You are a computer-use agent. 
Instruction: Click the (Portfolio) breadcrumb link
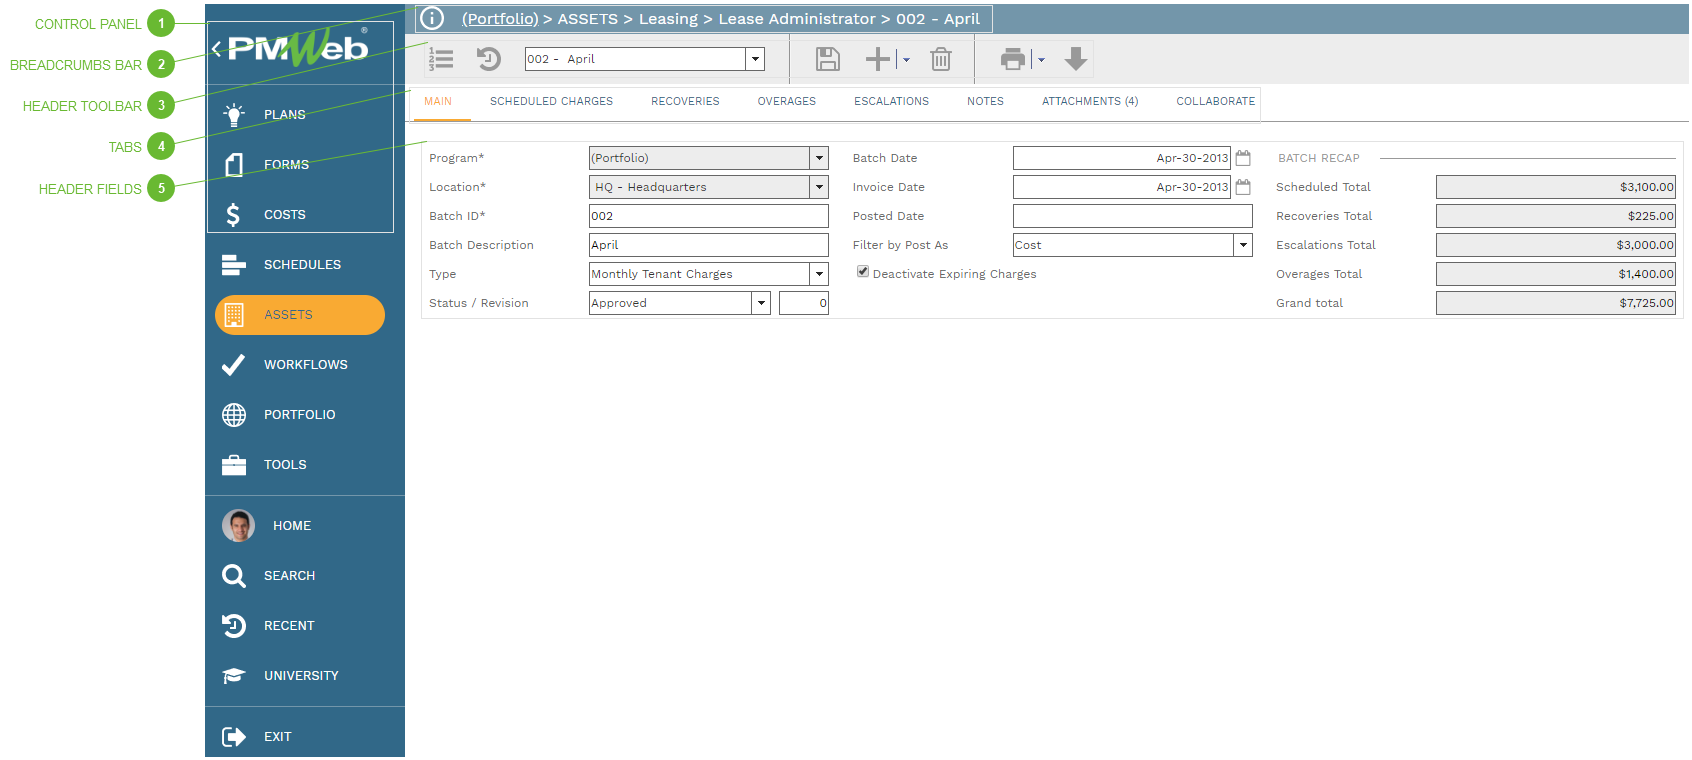[500, 19]
